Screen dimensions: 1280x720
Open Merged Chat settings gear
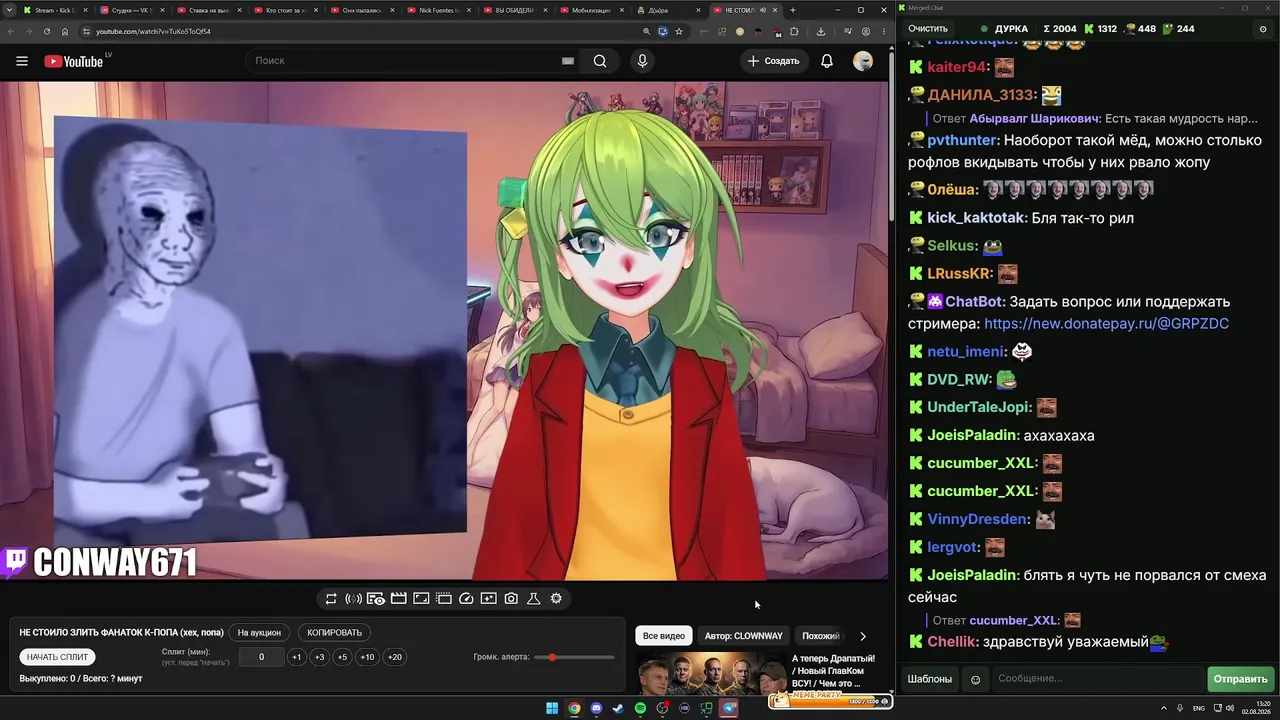(1264, 29)
